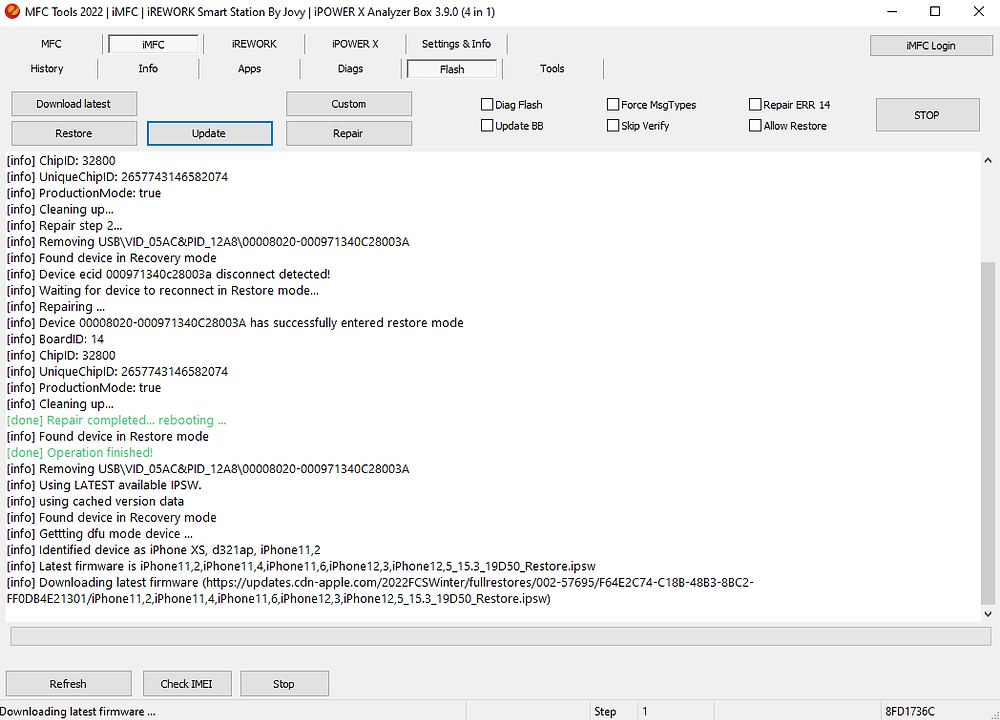
Task: Click the 8FD1736C status bar code
Action: (x=910, y=712)
